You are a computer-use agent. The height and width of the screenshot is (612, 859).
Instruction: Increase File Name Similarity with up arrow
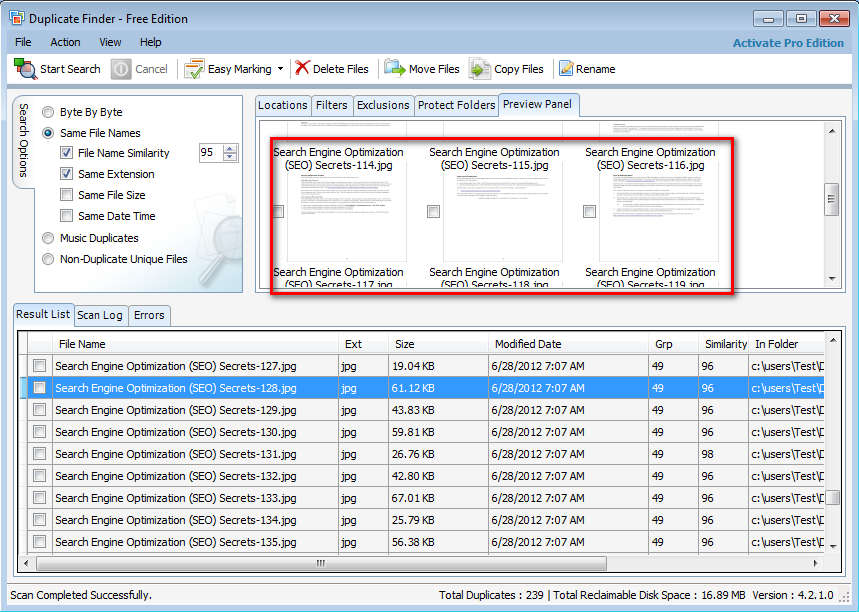(x=231, y=149)
